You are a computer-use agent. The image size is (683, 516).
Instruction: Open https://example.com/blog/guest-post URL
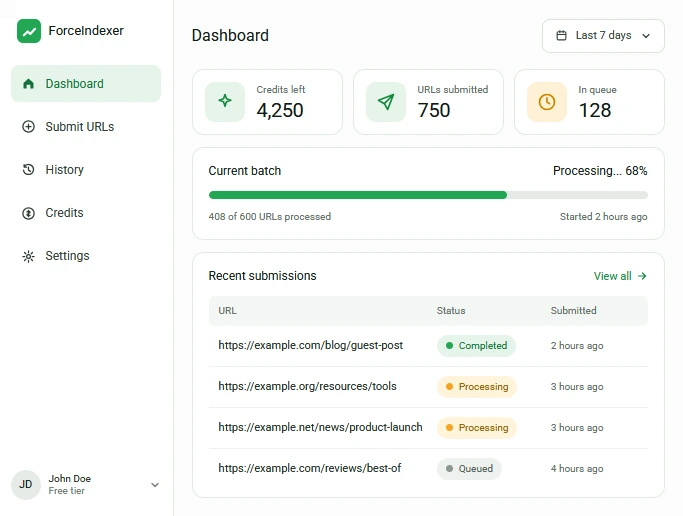coord(311,345)
